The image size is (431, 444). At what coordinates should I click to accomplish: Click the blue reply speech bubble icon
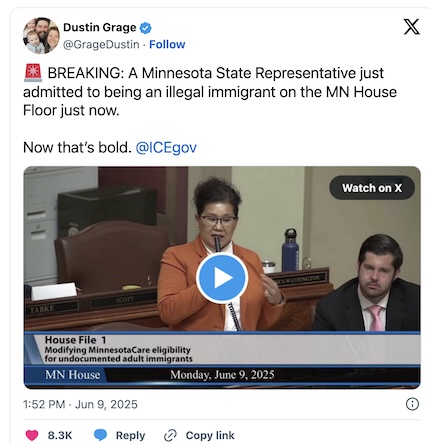point(100,435)
